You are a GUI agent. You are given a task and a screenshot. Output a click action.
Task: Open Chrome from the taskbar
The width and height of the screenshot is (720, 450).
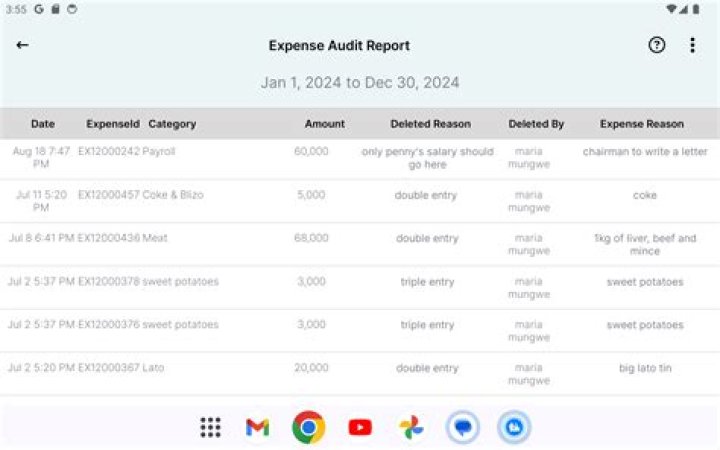[x=308, y=427]
